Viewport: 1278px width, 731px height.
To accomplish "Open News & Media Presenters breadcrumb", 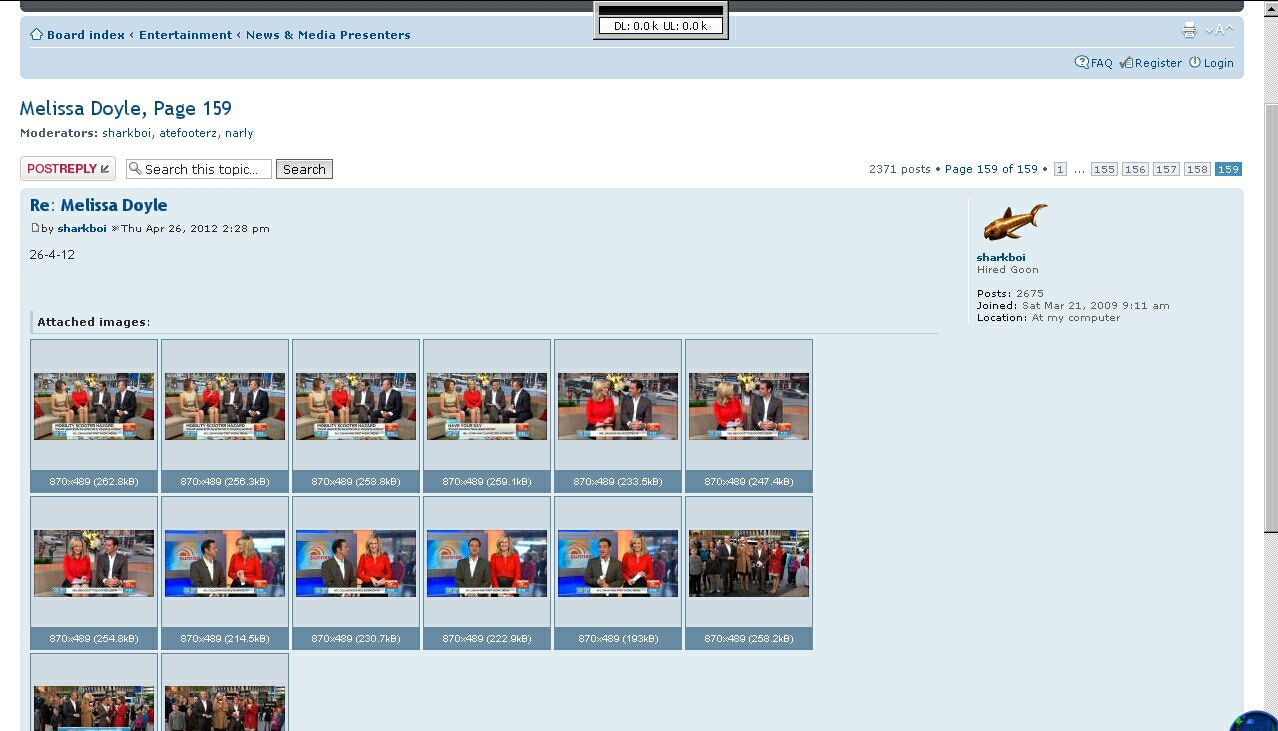I will 328,35.
